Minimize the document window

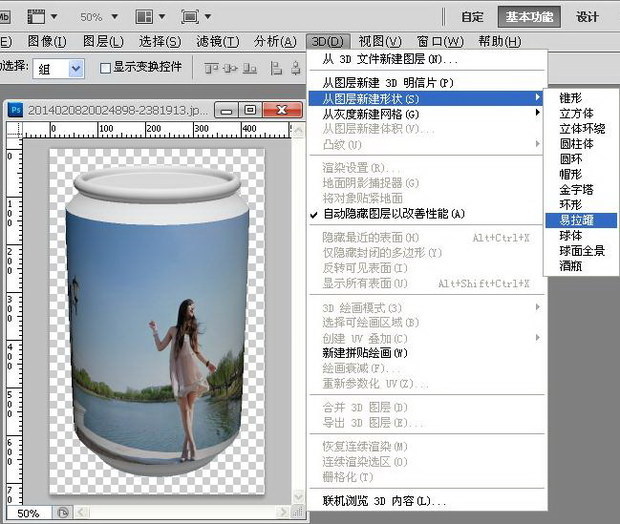(226, 110)
